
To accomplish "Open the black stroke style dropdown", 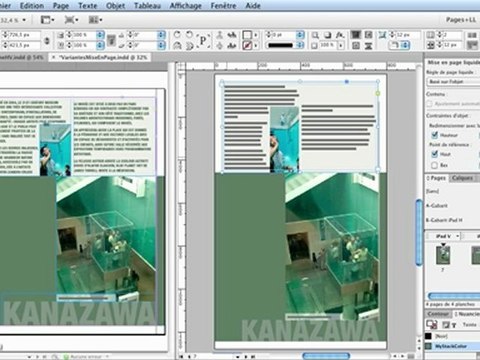I will pos(300,45).
